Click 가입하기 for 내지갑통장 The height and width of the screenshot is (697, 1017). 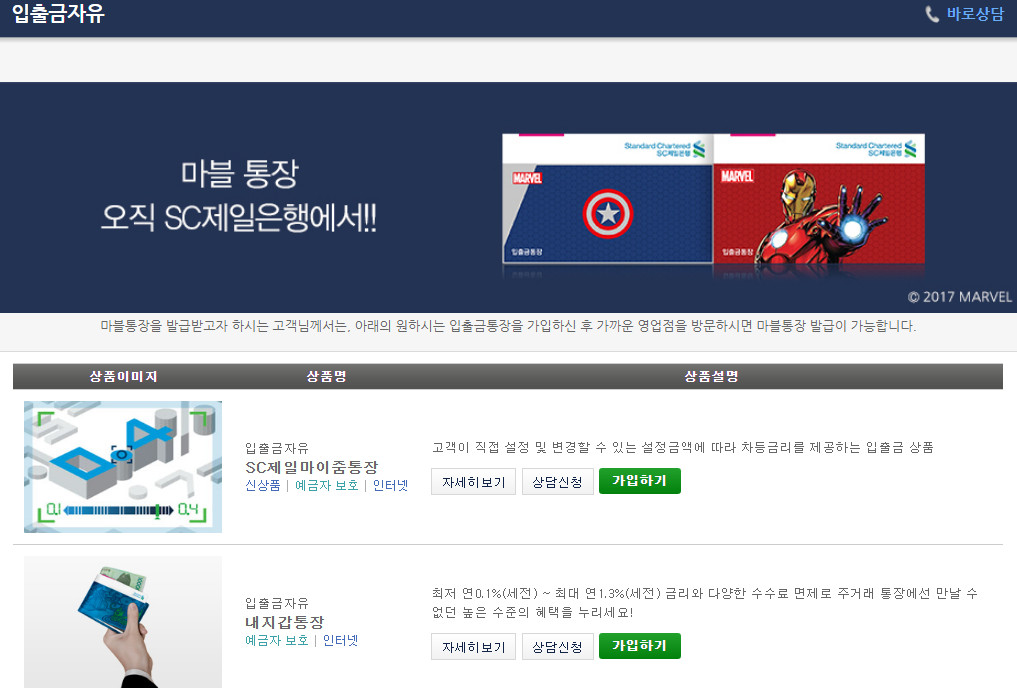point(640,646)
